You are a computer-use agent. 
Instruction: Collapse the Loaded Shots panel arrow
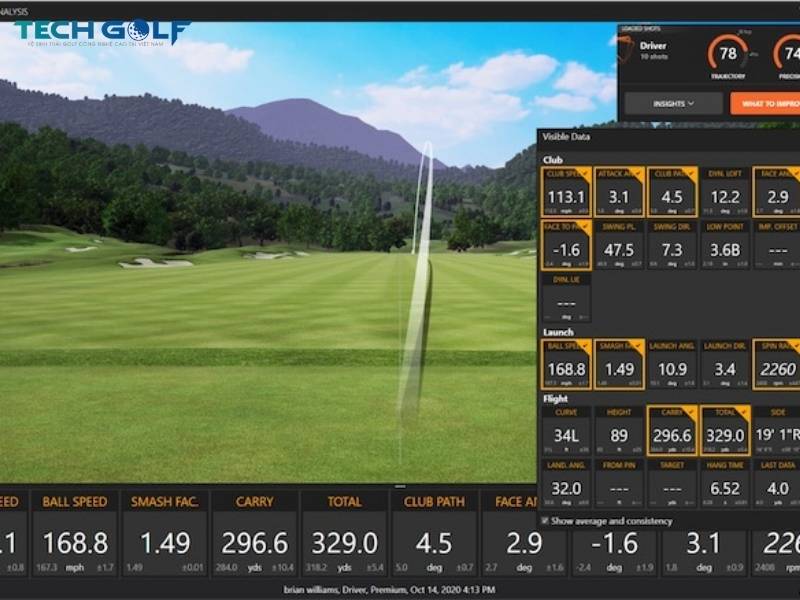[x=613, y=39]
